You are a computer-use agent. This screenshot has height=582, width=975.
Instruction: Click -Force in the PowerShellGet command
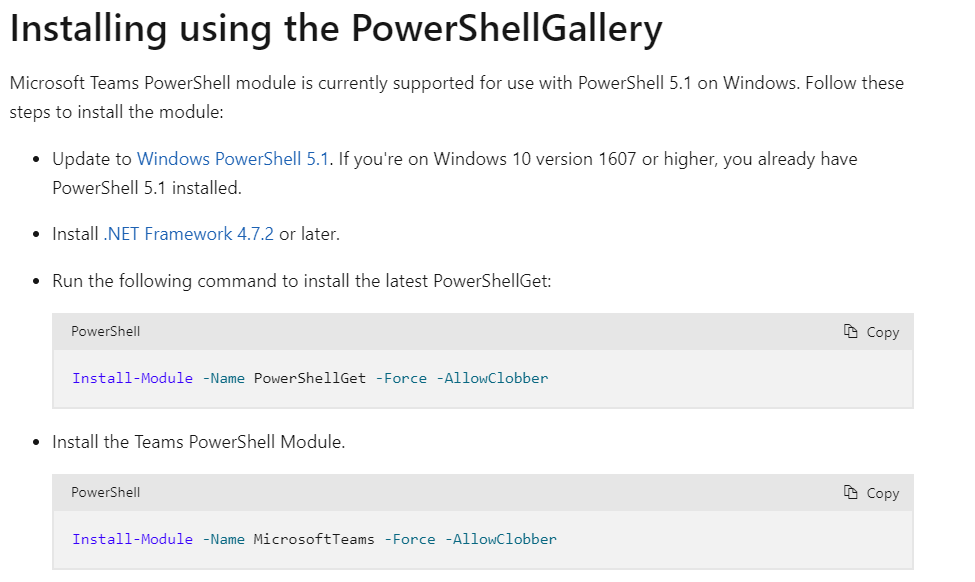coord(401,378)
